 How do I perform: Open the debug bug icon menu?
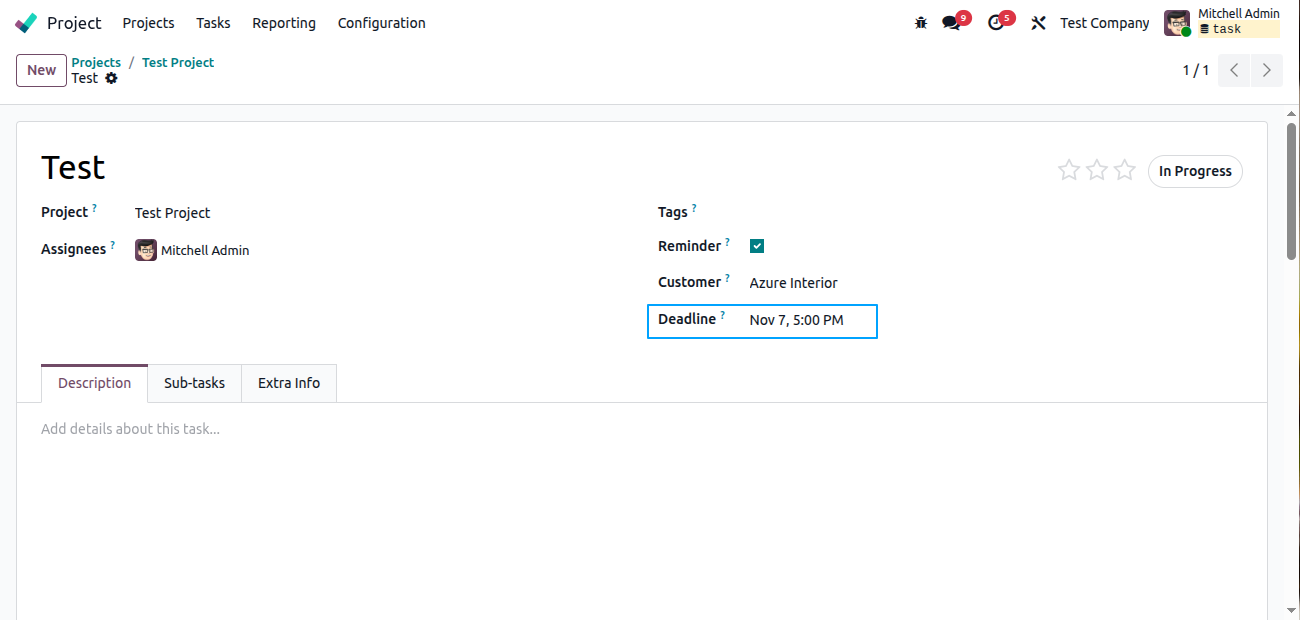(921, 22)
